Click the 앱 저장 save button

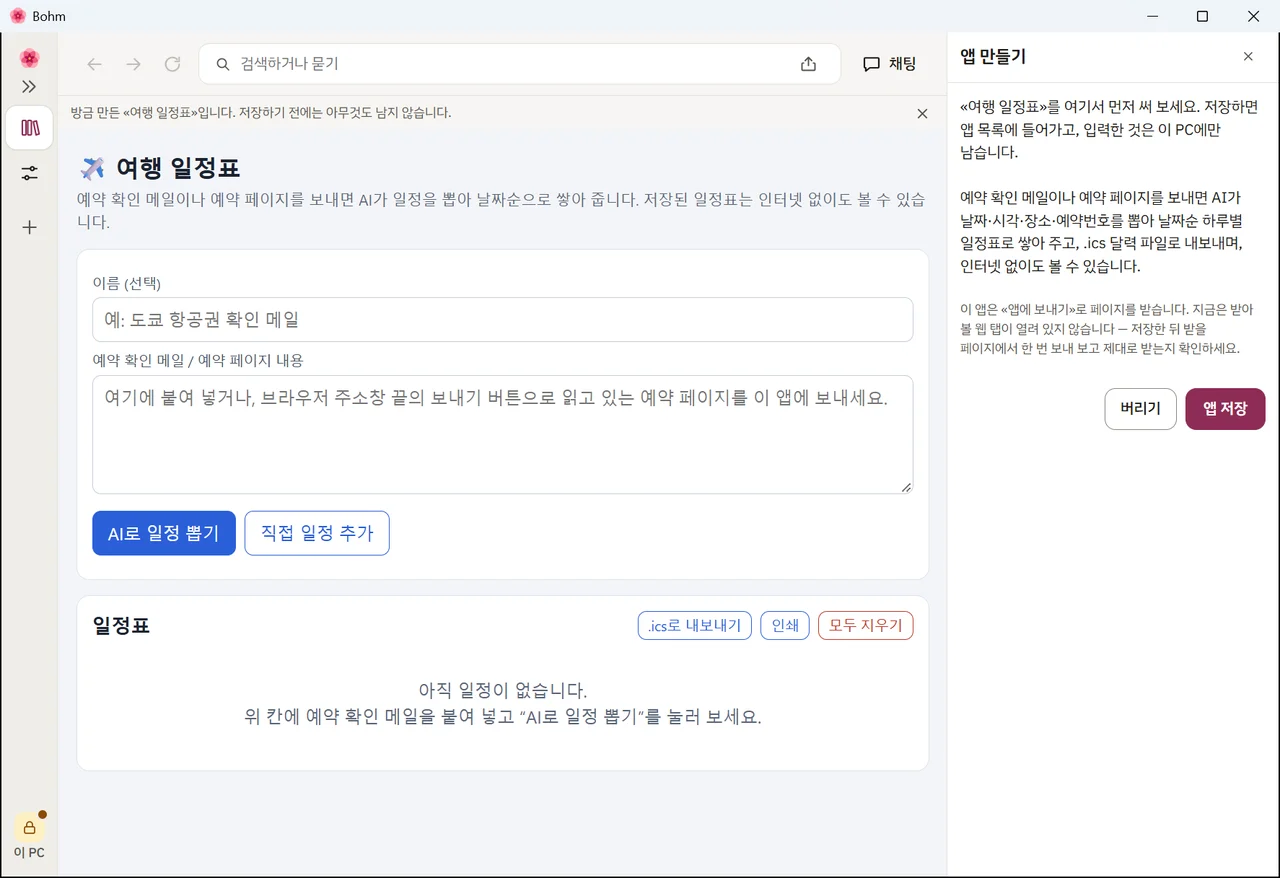pos(1225,409)
